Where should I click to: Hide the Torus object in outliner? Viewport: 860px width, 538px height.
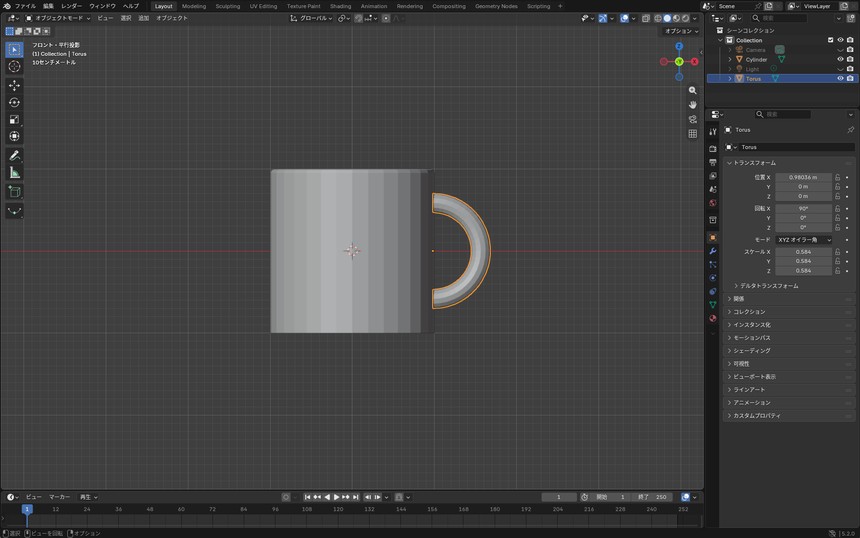tap(840, 78)
